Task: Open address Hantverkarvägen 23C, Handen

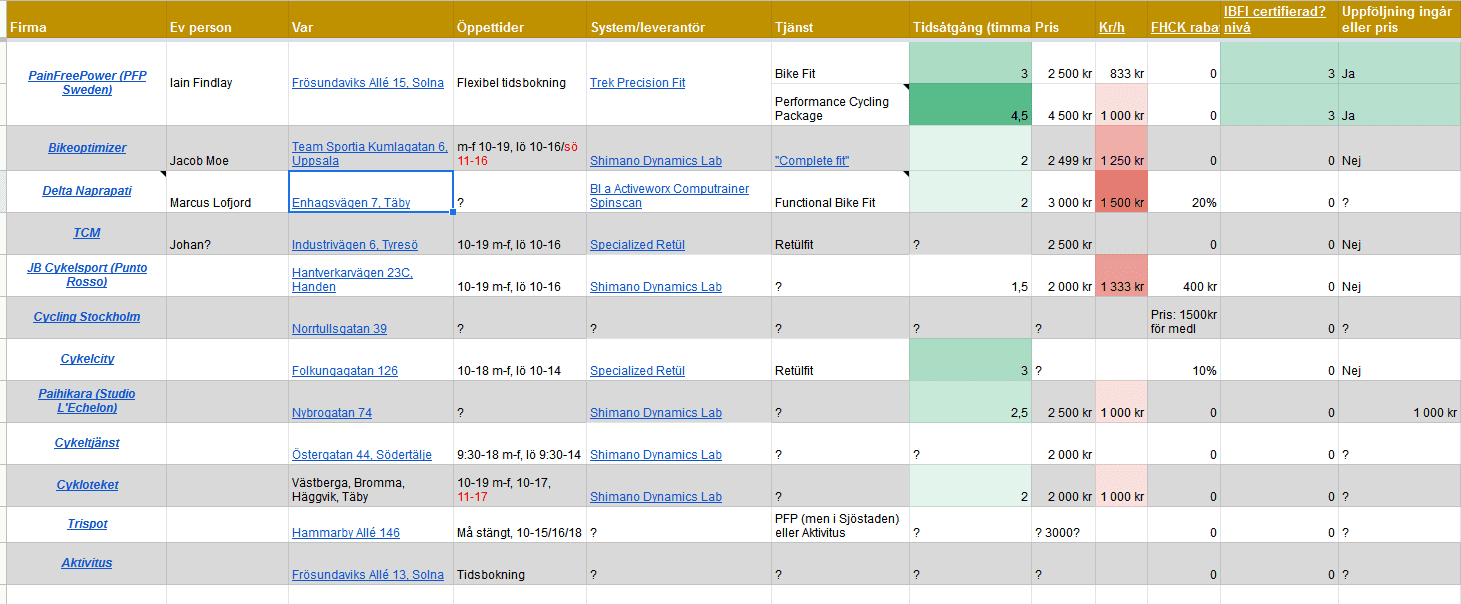Action: [x=352, y=280]
